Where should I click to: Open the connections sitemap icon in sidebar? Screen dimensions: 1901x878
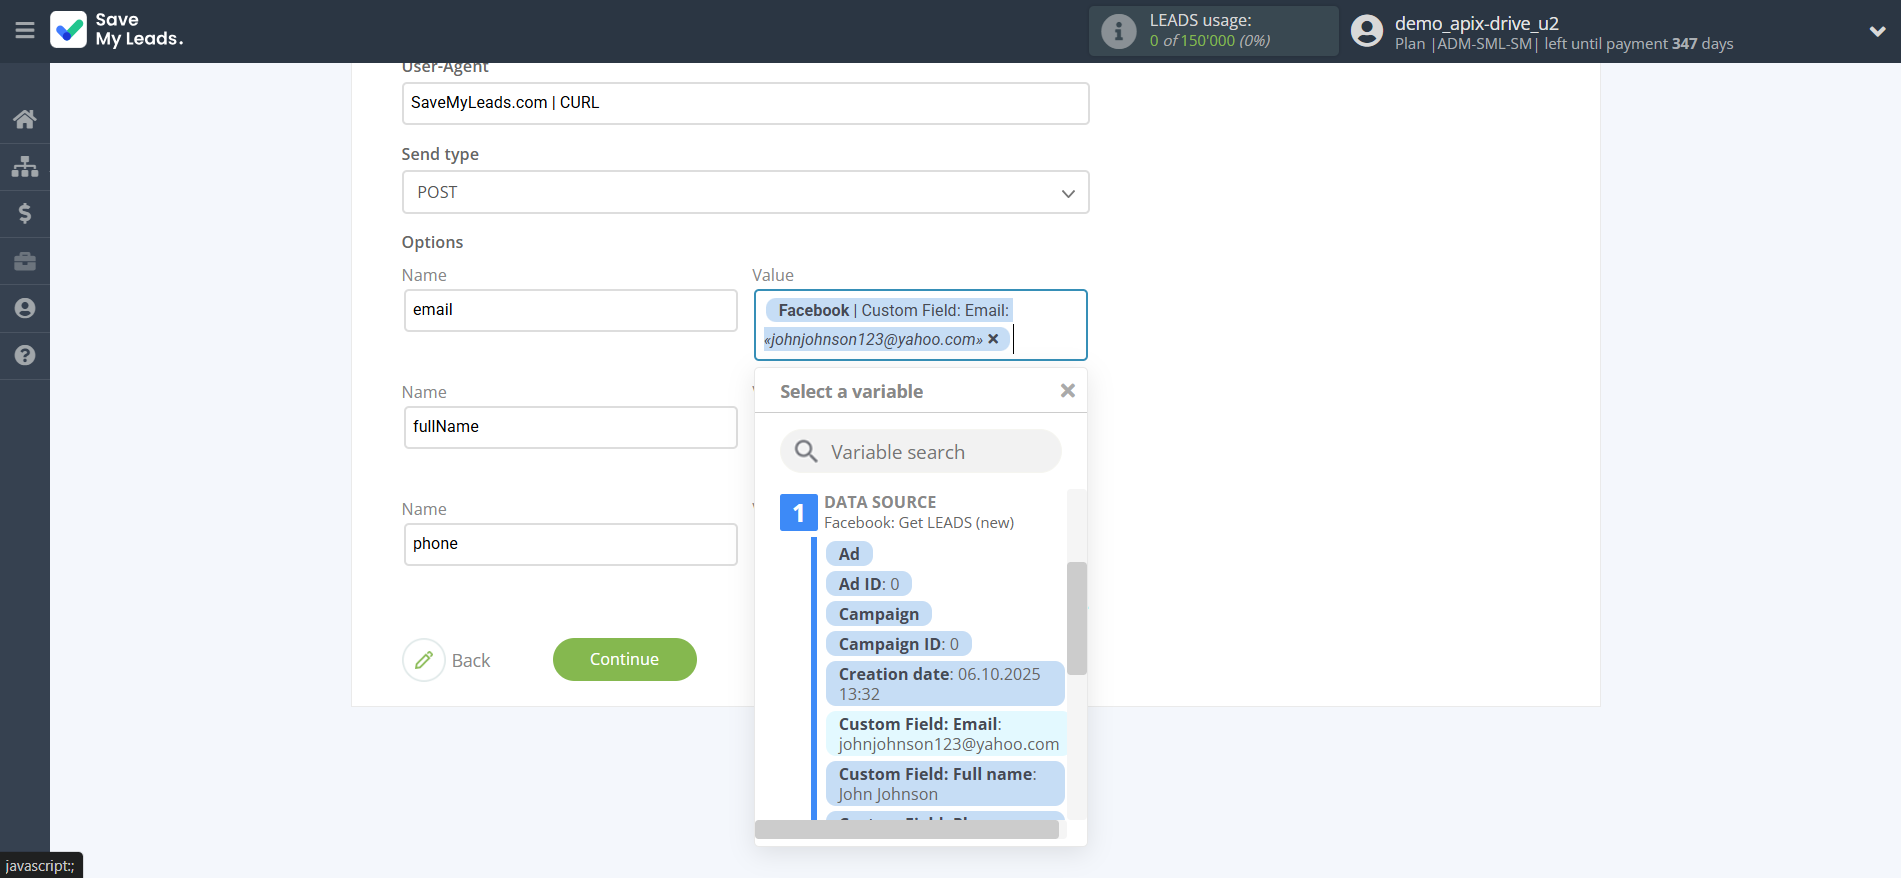coord(25,166)
